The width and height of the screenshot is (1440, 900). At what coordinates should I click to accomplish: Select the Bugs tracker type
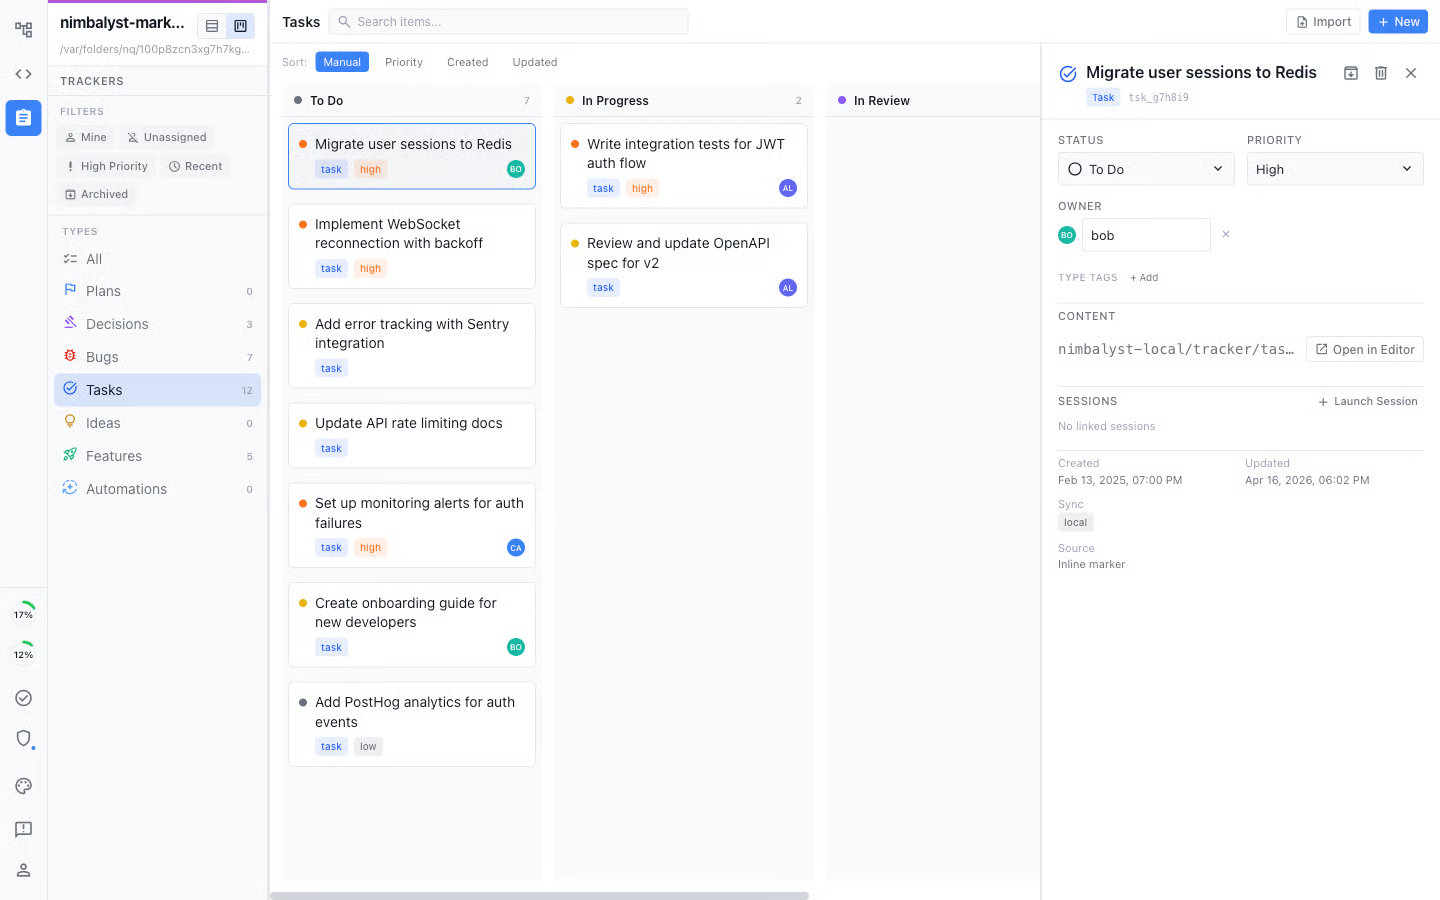coord(158,357)
